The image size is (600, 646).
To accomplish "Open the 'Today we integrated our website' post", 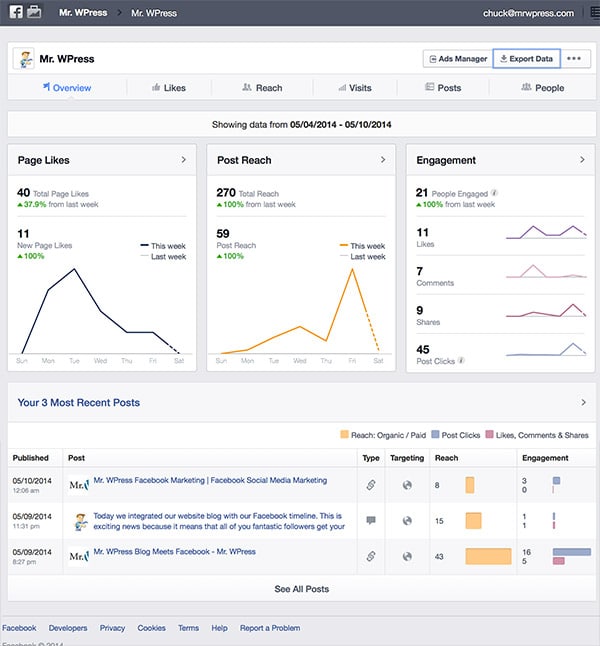I will tap(219, 521).
